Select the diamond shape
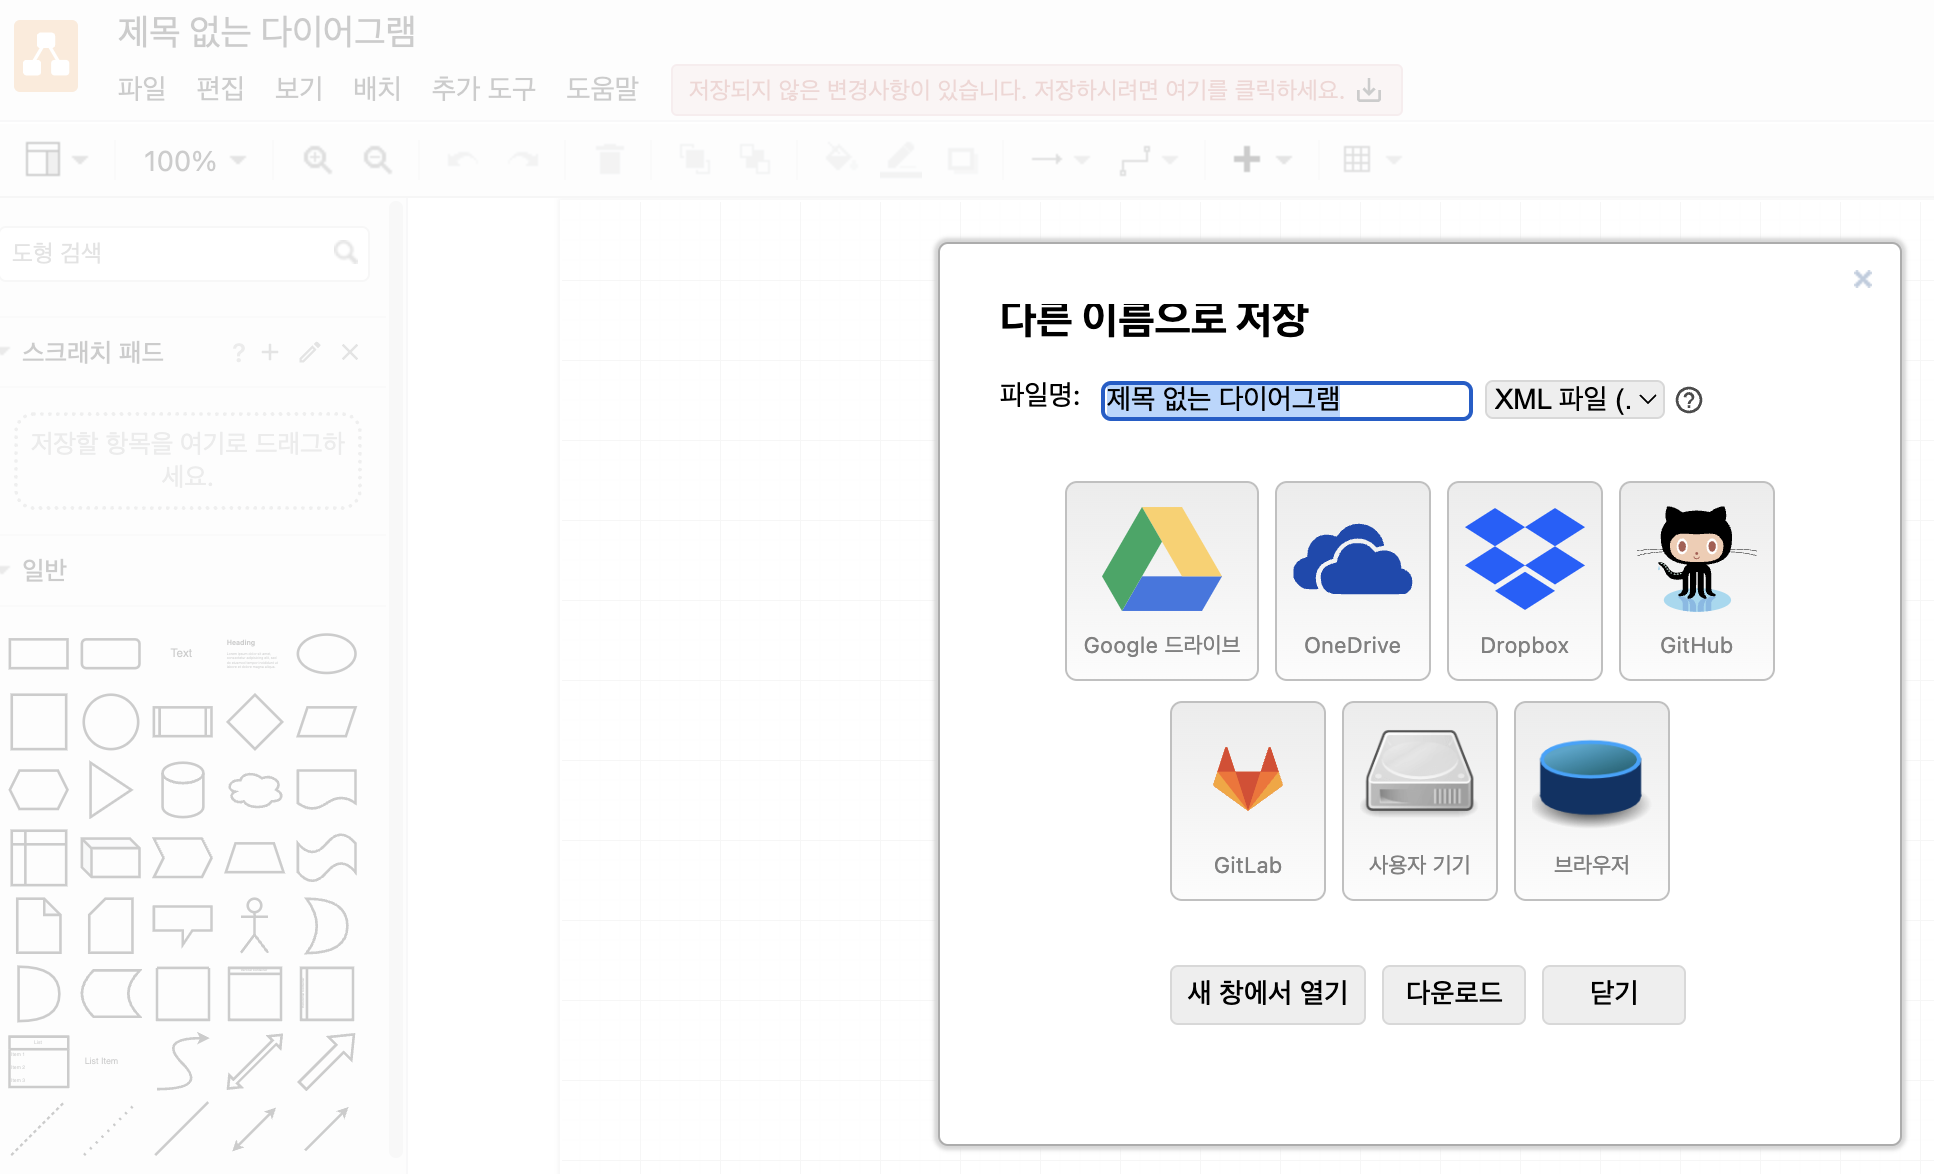This screenshot has width=1934, height=1174. (255, 721)
